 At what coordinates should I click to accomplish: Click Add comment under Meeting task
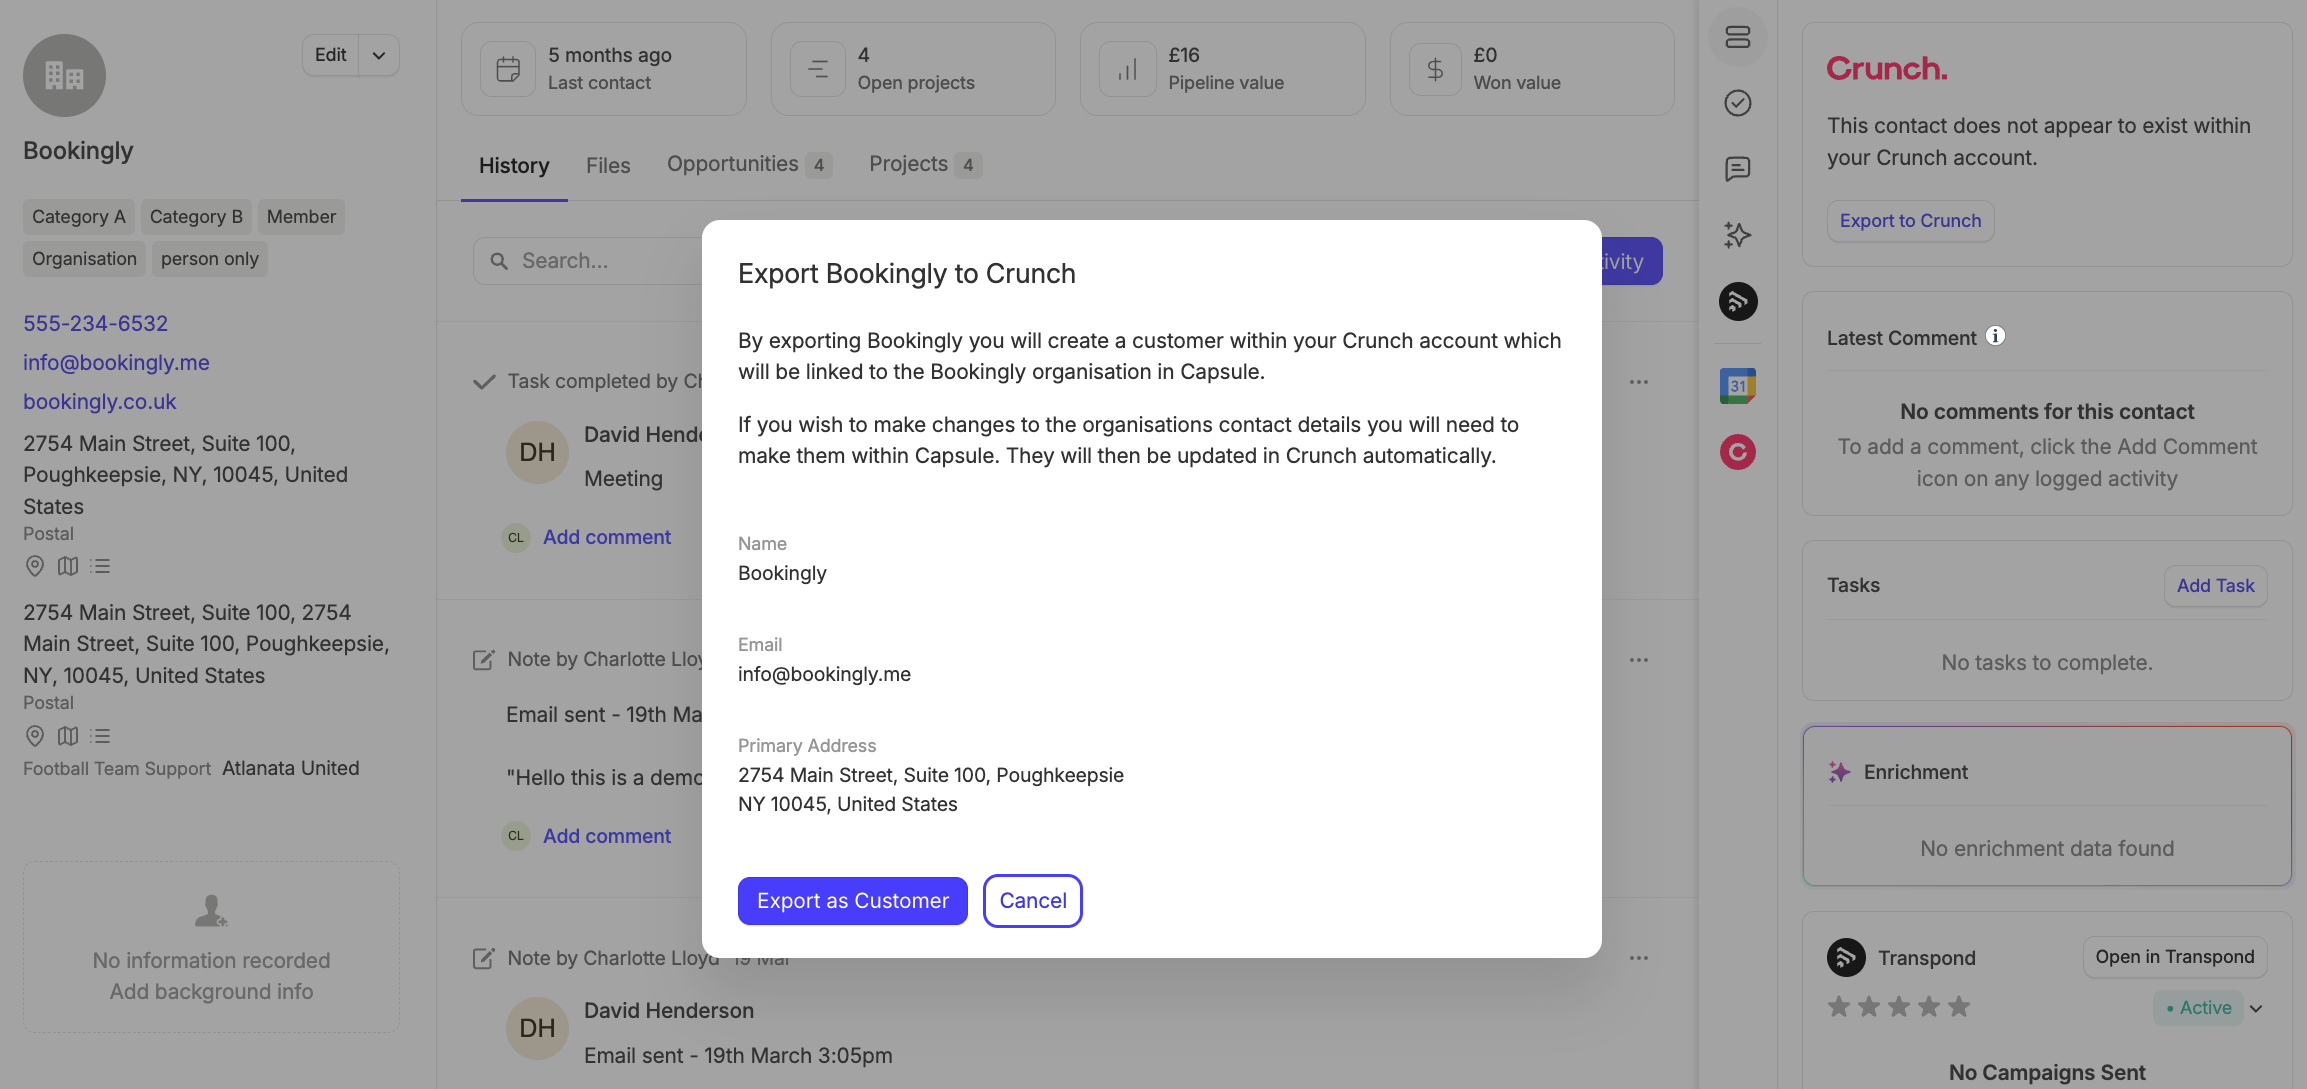click(x=607, y=537)
